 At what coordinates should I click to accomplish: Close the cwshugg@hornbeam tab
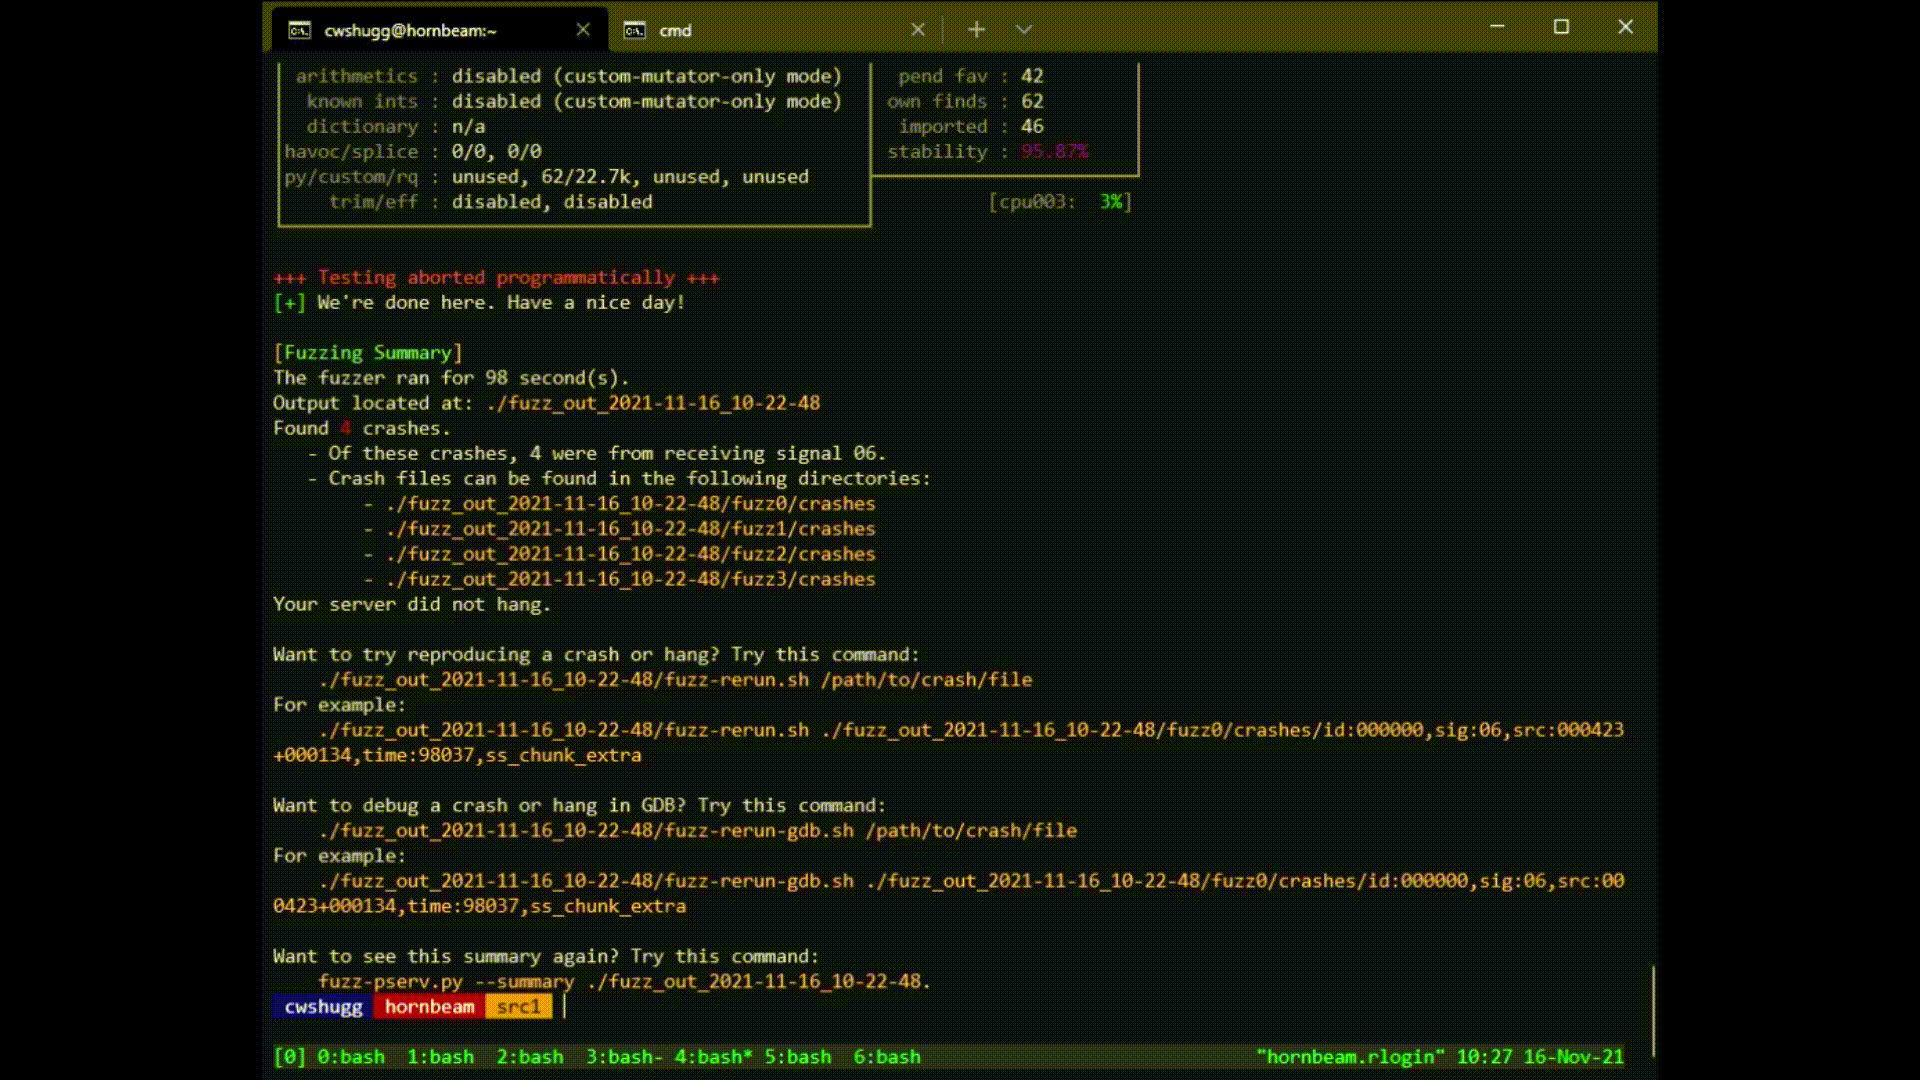click(x=583, y=30)
